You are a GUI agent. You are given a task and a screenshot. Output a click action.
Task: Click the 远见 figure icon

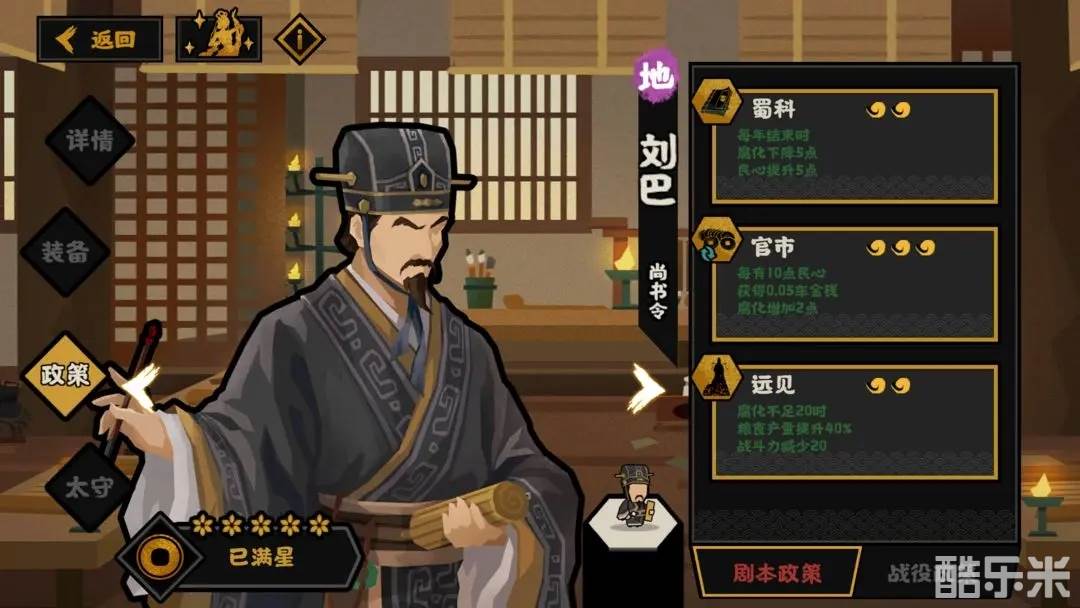click(x=716, y=377)
